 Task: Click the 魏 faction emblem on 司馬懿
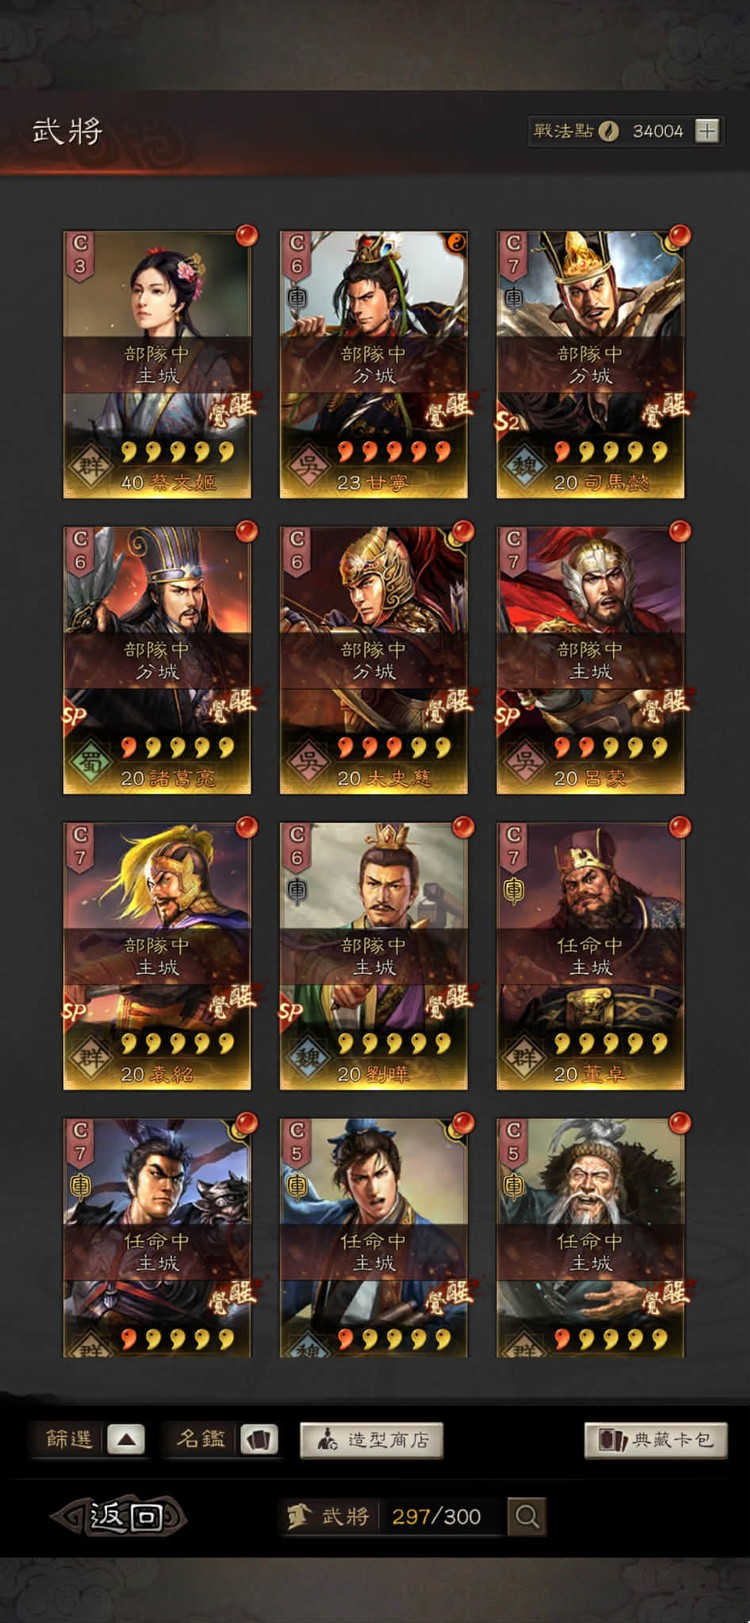[525, 467]
